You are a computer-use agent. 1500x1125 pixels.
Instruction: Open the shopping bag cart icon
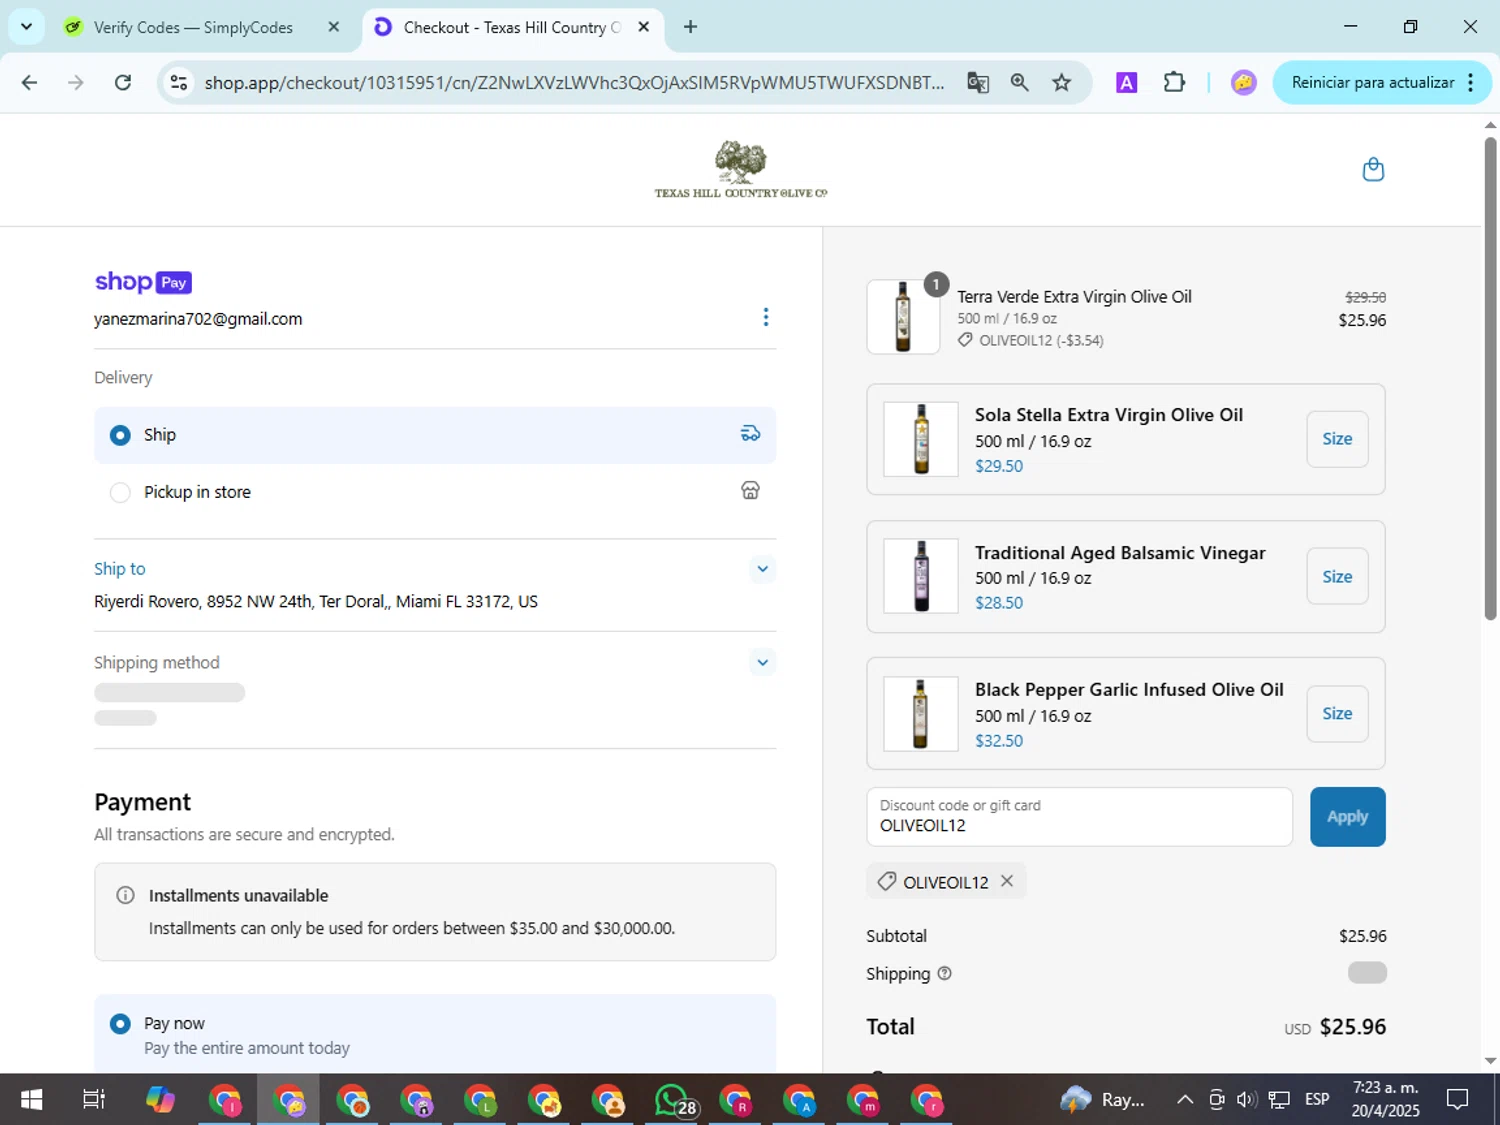click(1373, 169)
